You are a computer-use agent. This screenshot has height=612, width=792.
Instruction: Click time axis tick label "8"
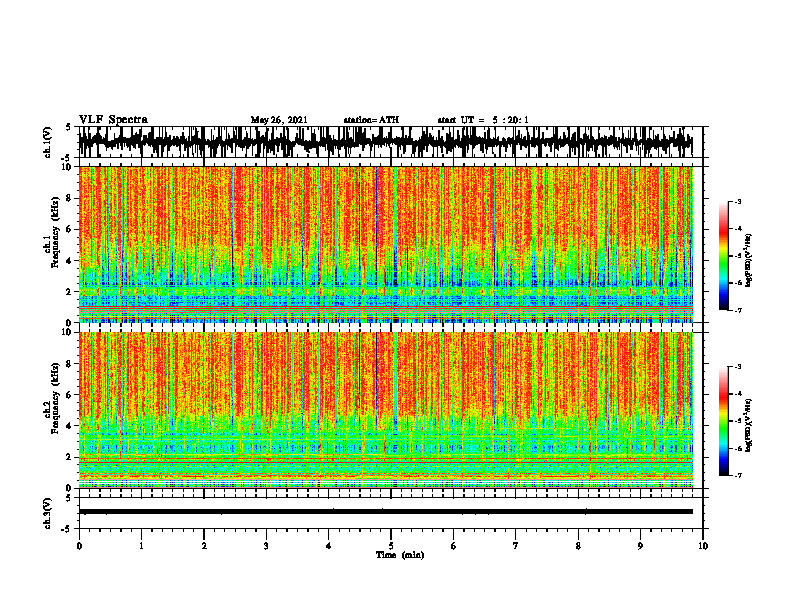click(x=578, y=546)
